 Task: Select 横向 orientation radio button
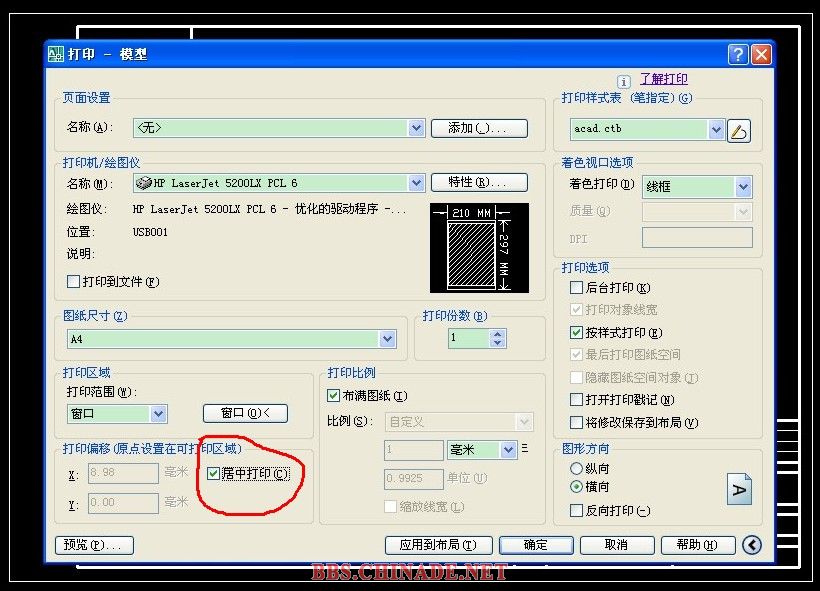tap(576, 487)
